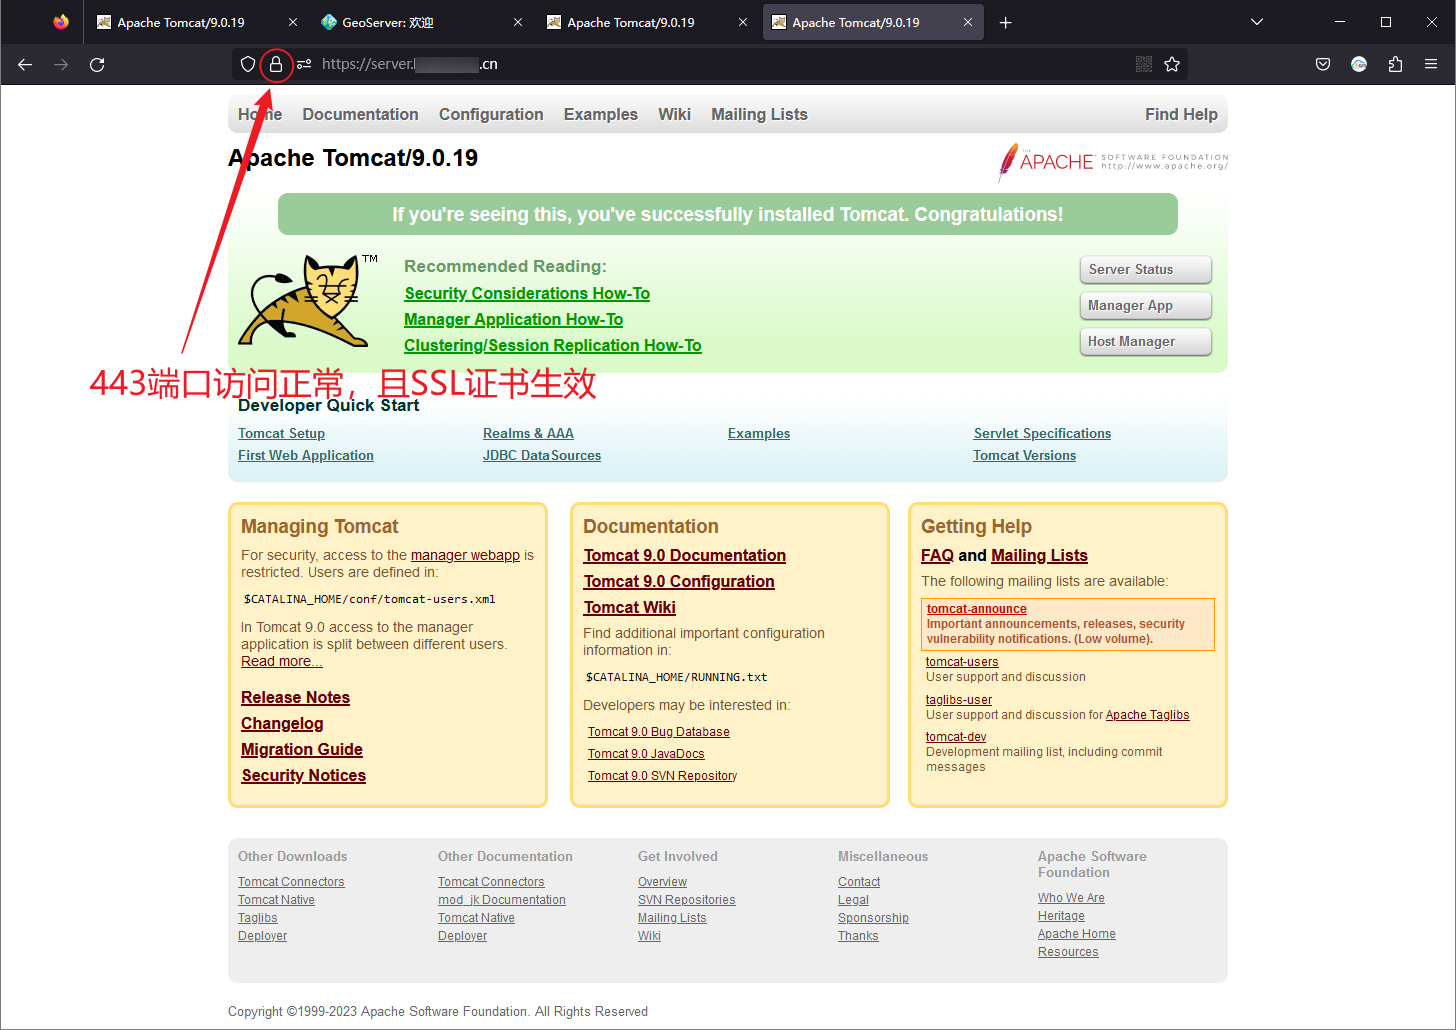Close the first Apache Tomcat tab
This screenshot has width=1456, height=1030.
(x=293, y=22)
